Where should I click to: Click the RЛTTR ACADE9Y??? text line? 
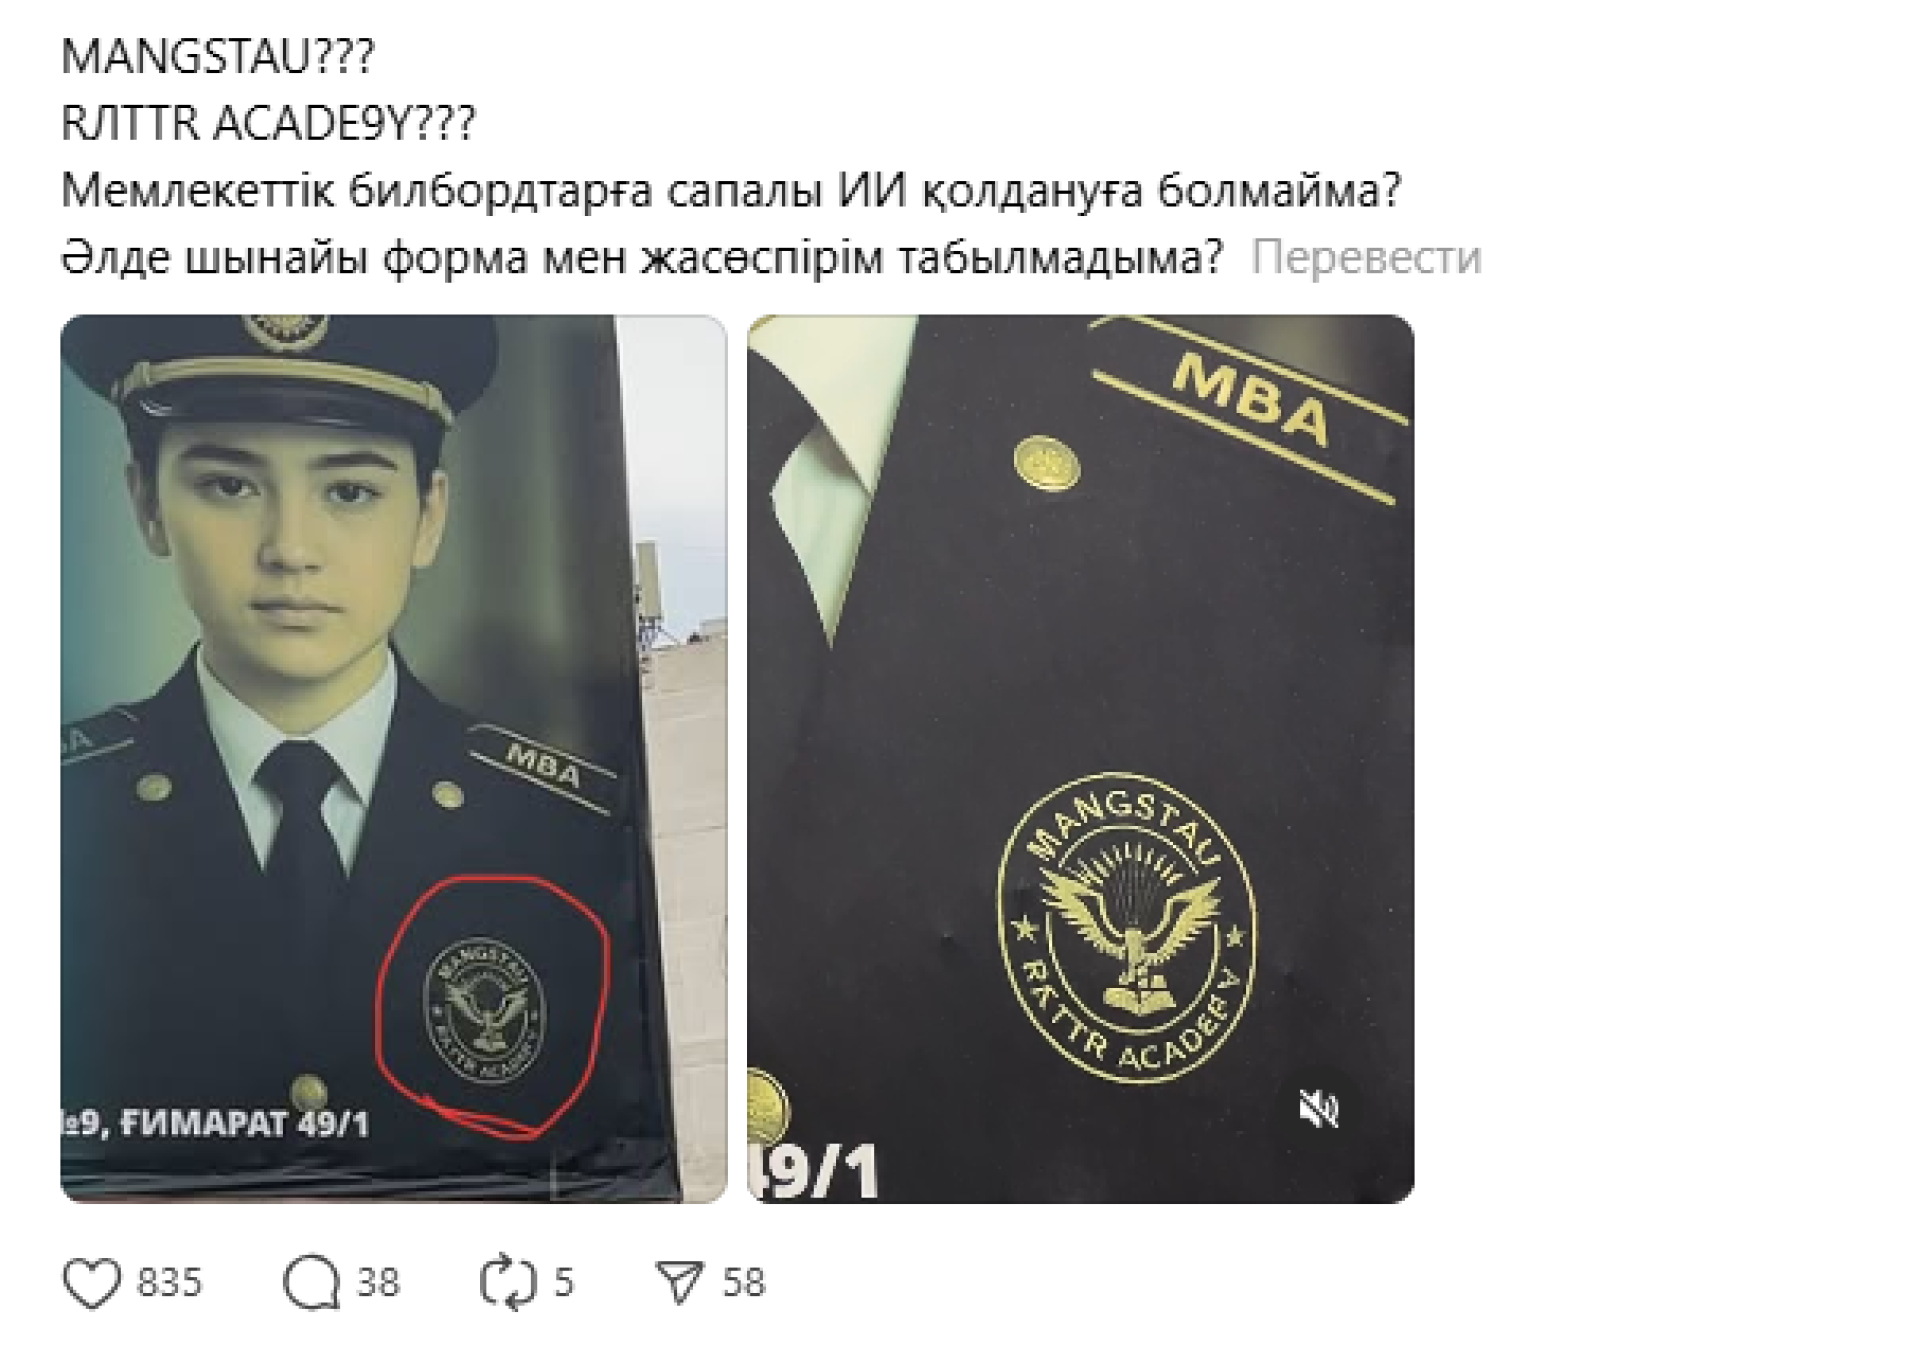tap(268, 124)
